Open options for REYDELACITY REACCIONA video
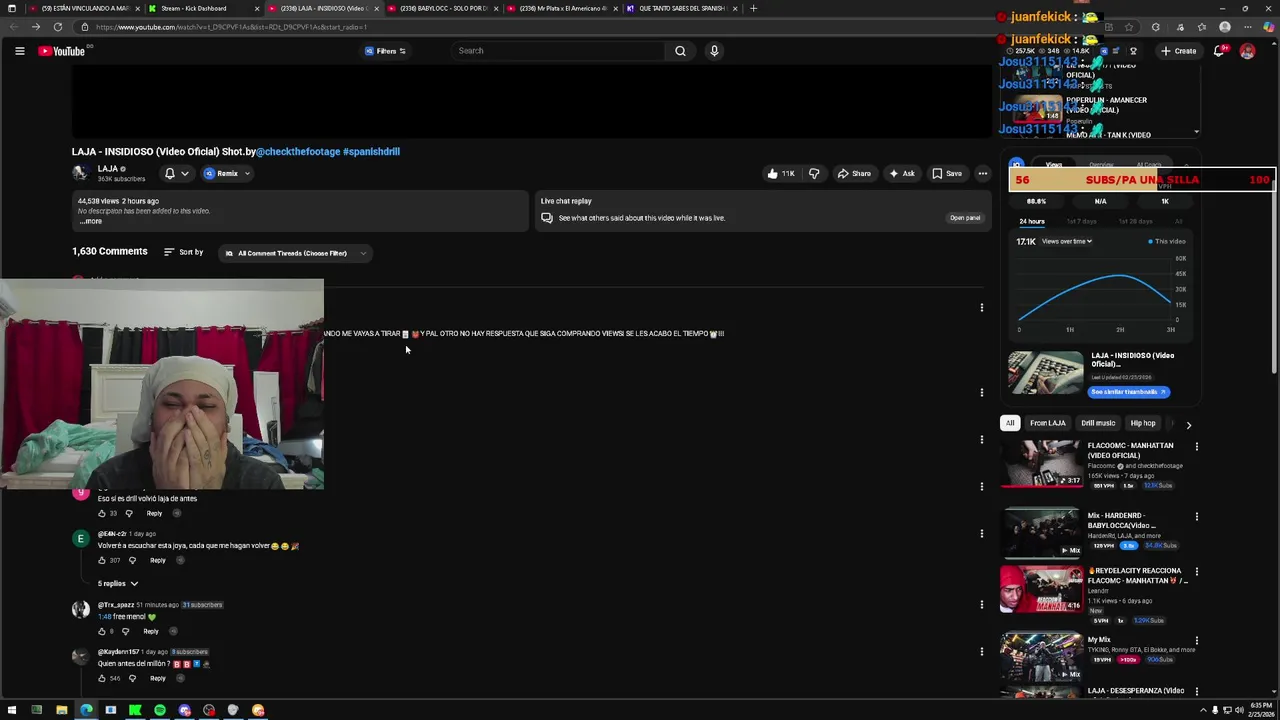1280x720 pixels. coord(1197,572)
